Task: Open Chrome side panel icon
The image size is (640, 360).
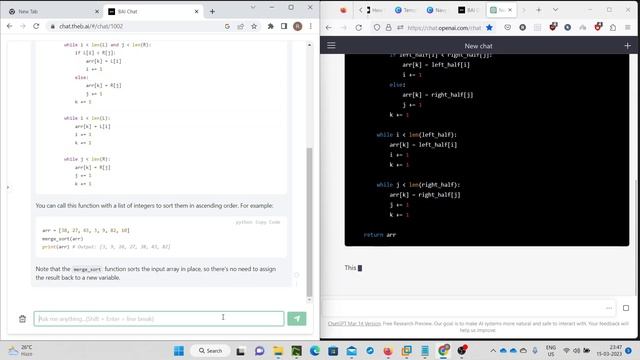Action: [284, 26]
